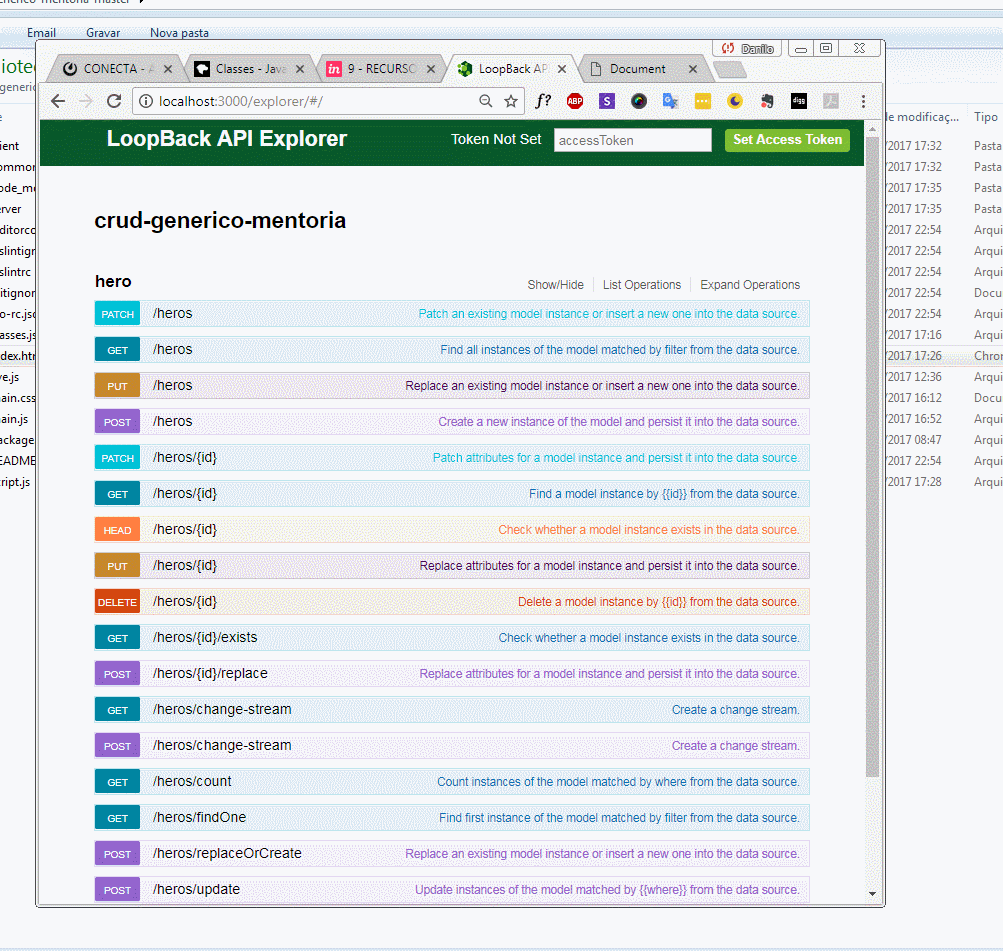The width and height of the screenshot is (1003, 951).
Task: Expand DELETE /heros/{id} operation
Action: pos(452,601)
